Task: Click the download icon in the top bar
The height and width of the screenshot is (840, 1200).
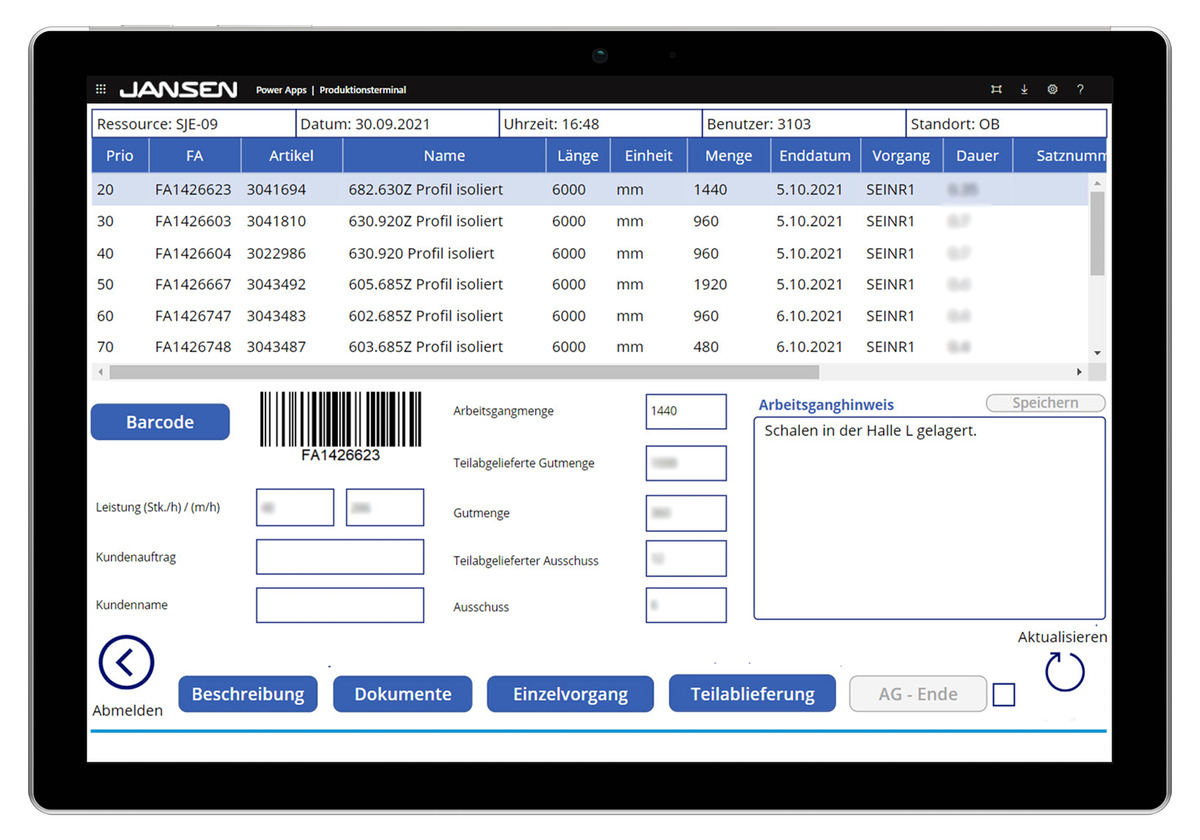Action: click(x=1024, y=89)
